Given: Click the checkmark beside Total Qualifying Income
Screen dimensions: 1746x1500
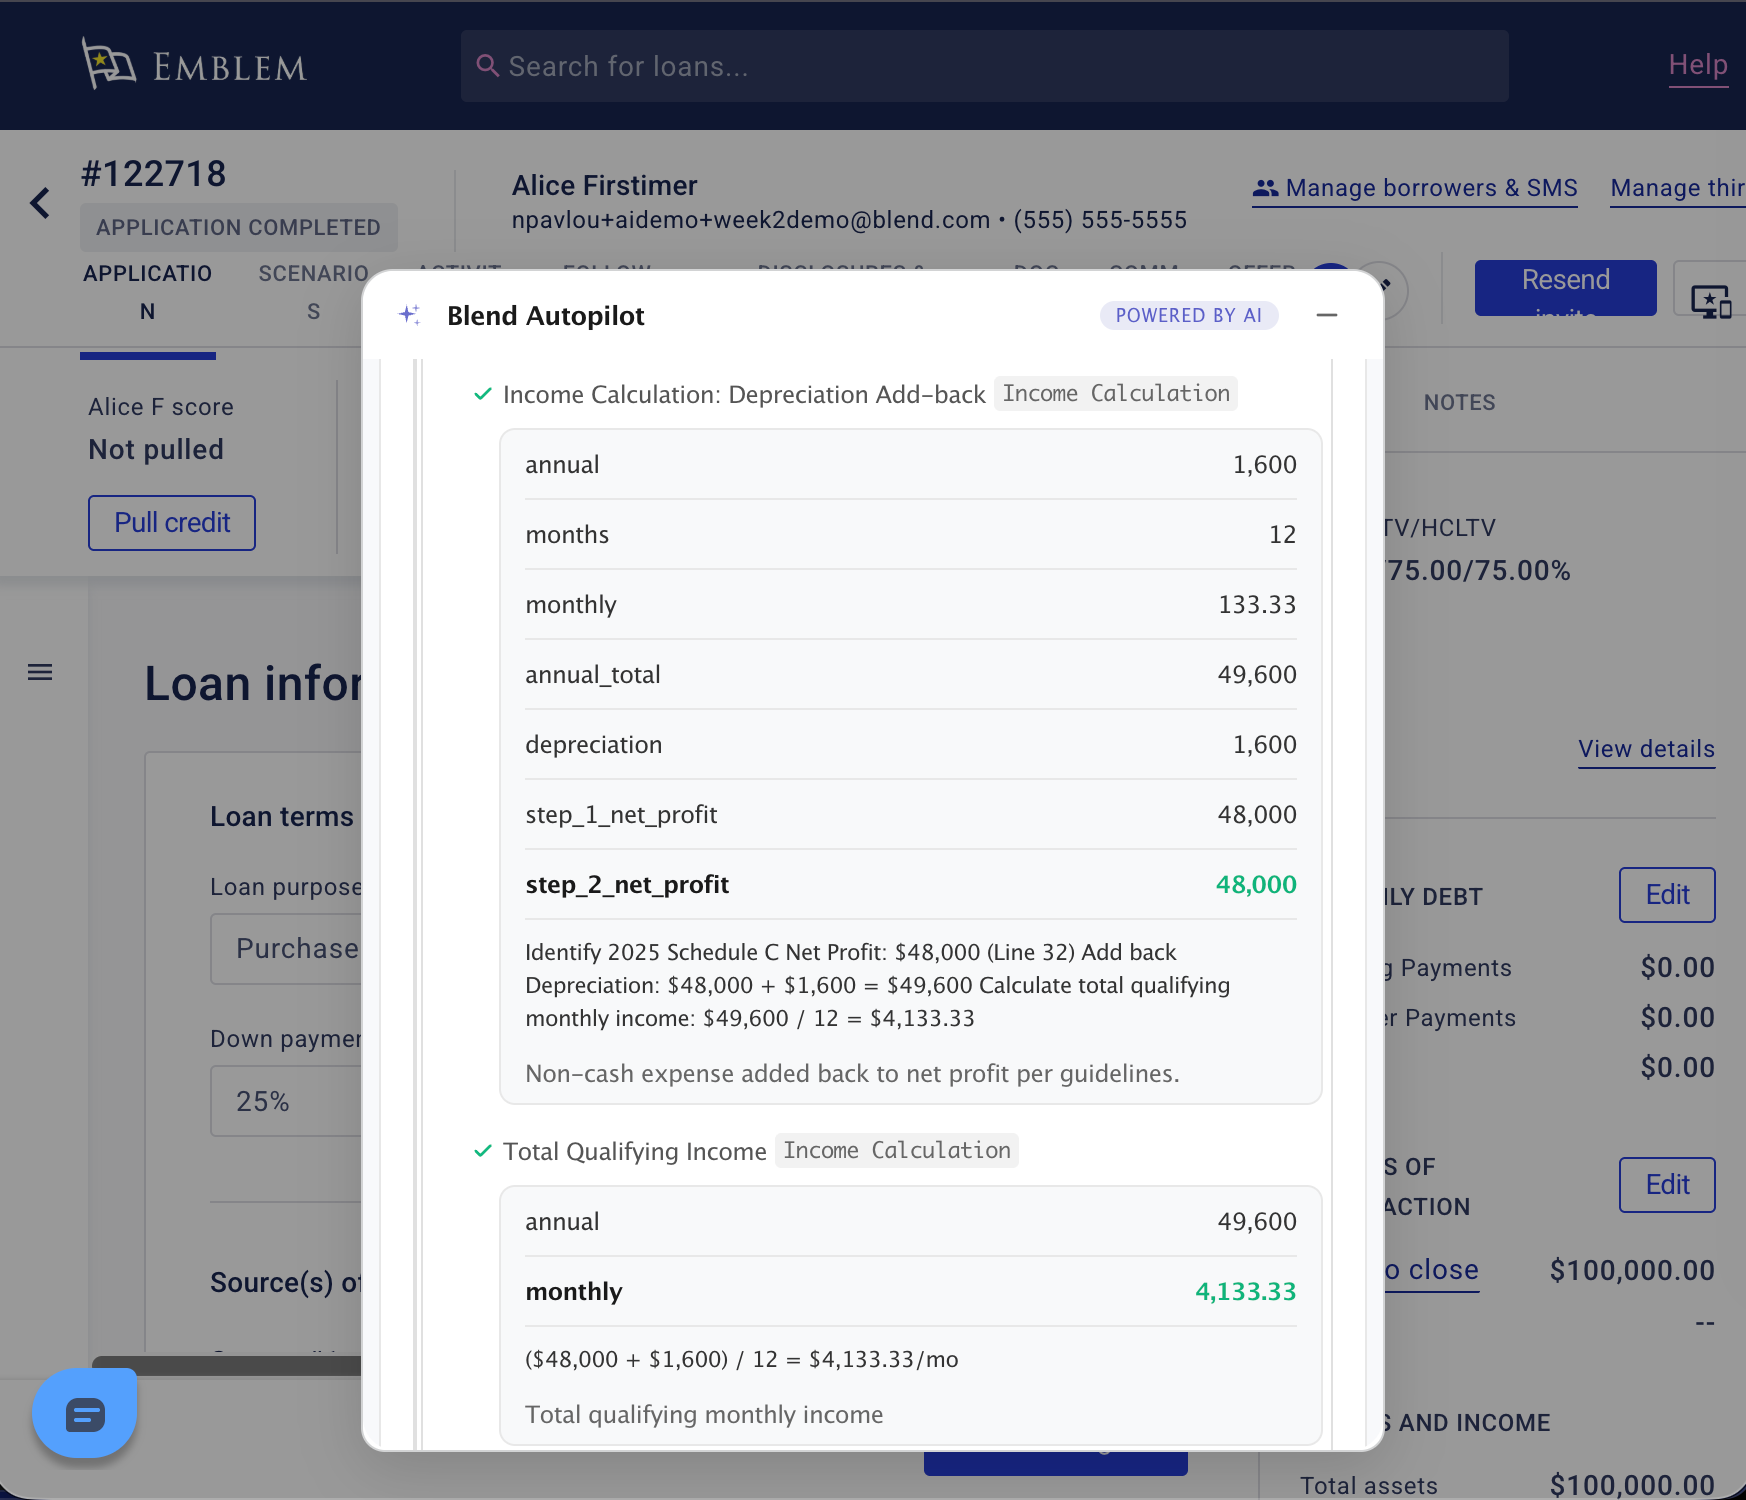Looking at the screenshot, I should [x=483, y=1151].
